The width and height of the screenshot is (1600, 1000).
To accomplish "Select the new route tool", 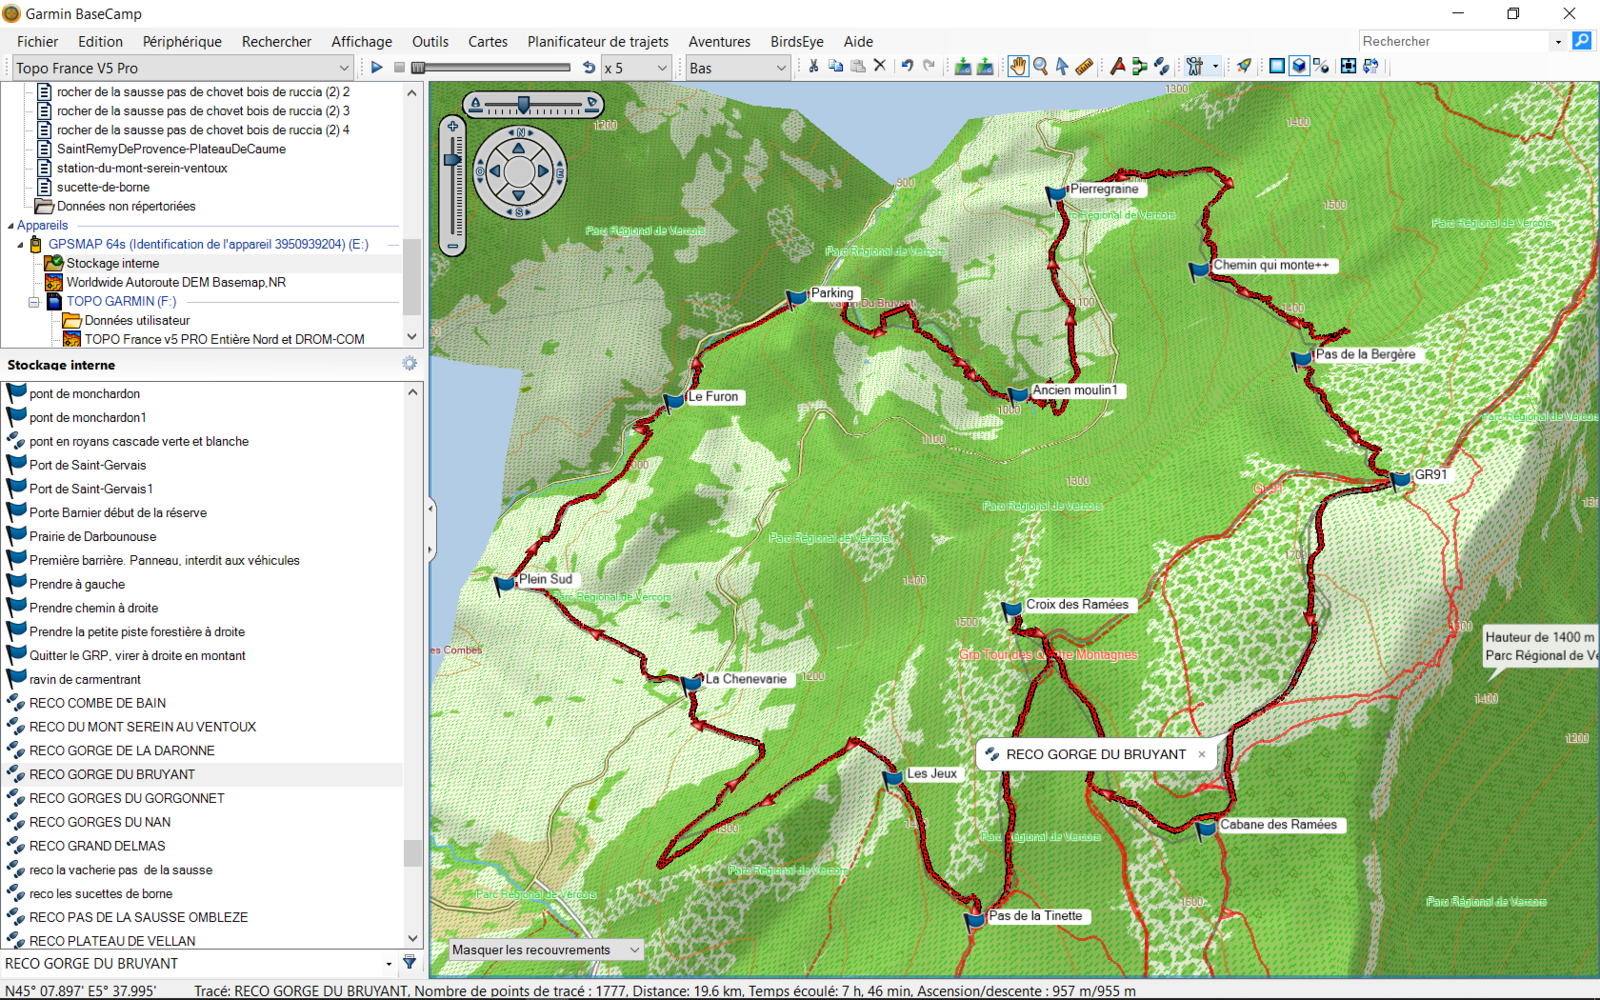I will coord(1139,66).
